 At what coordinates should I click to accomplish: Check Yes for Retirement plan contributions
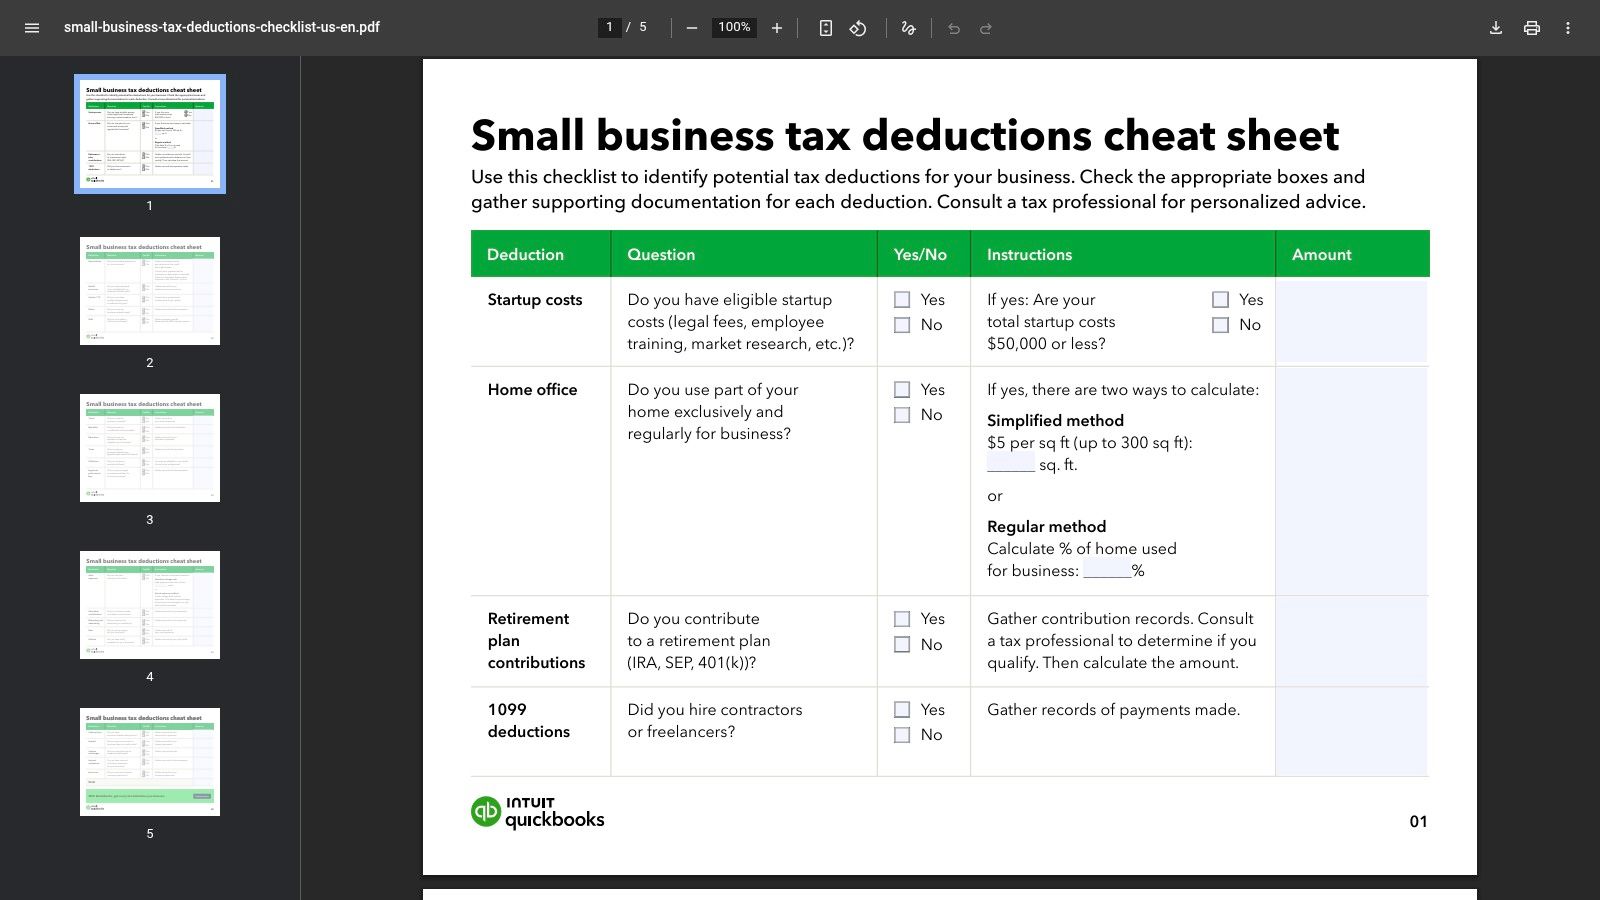(x=902, y=619)
